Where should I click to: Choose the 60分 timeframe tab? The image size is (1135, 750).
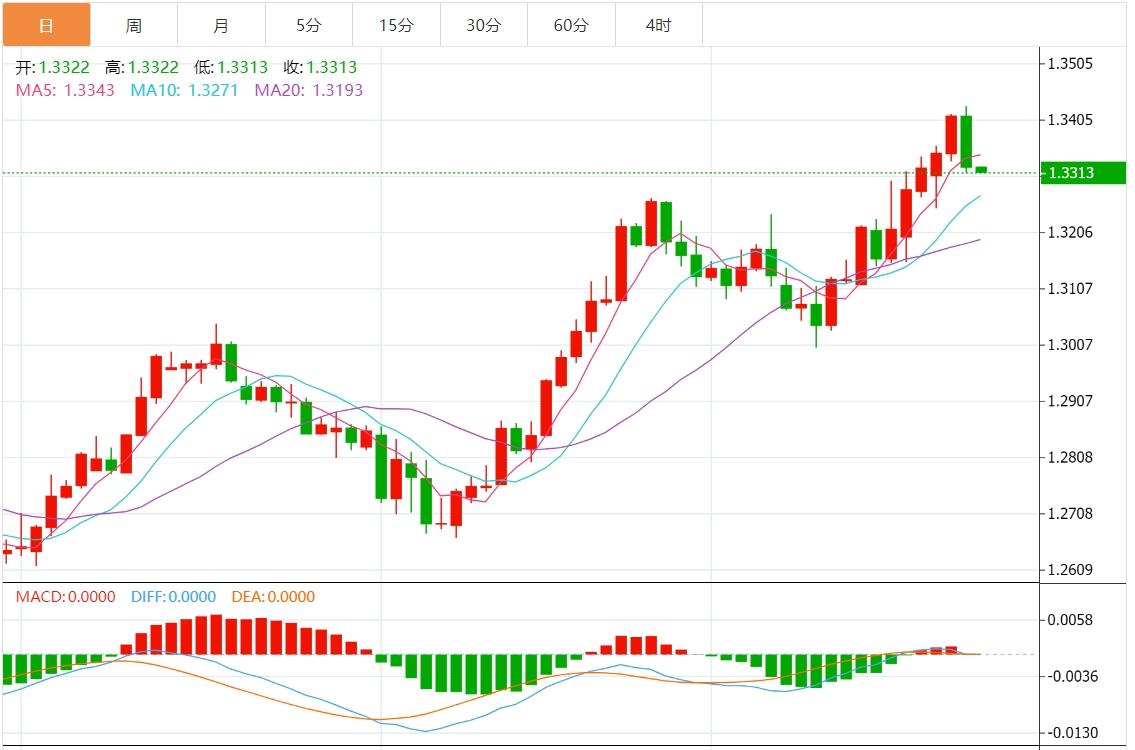pyautogui.click(x=571, y=25)
